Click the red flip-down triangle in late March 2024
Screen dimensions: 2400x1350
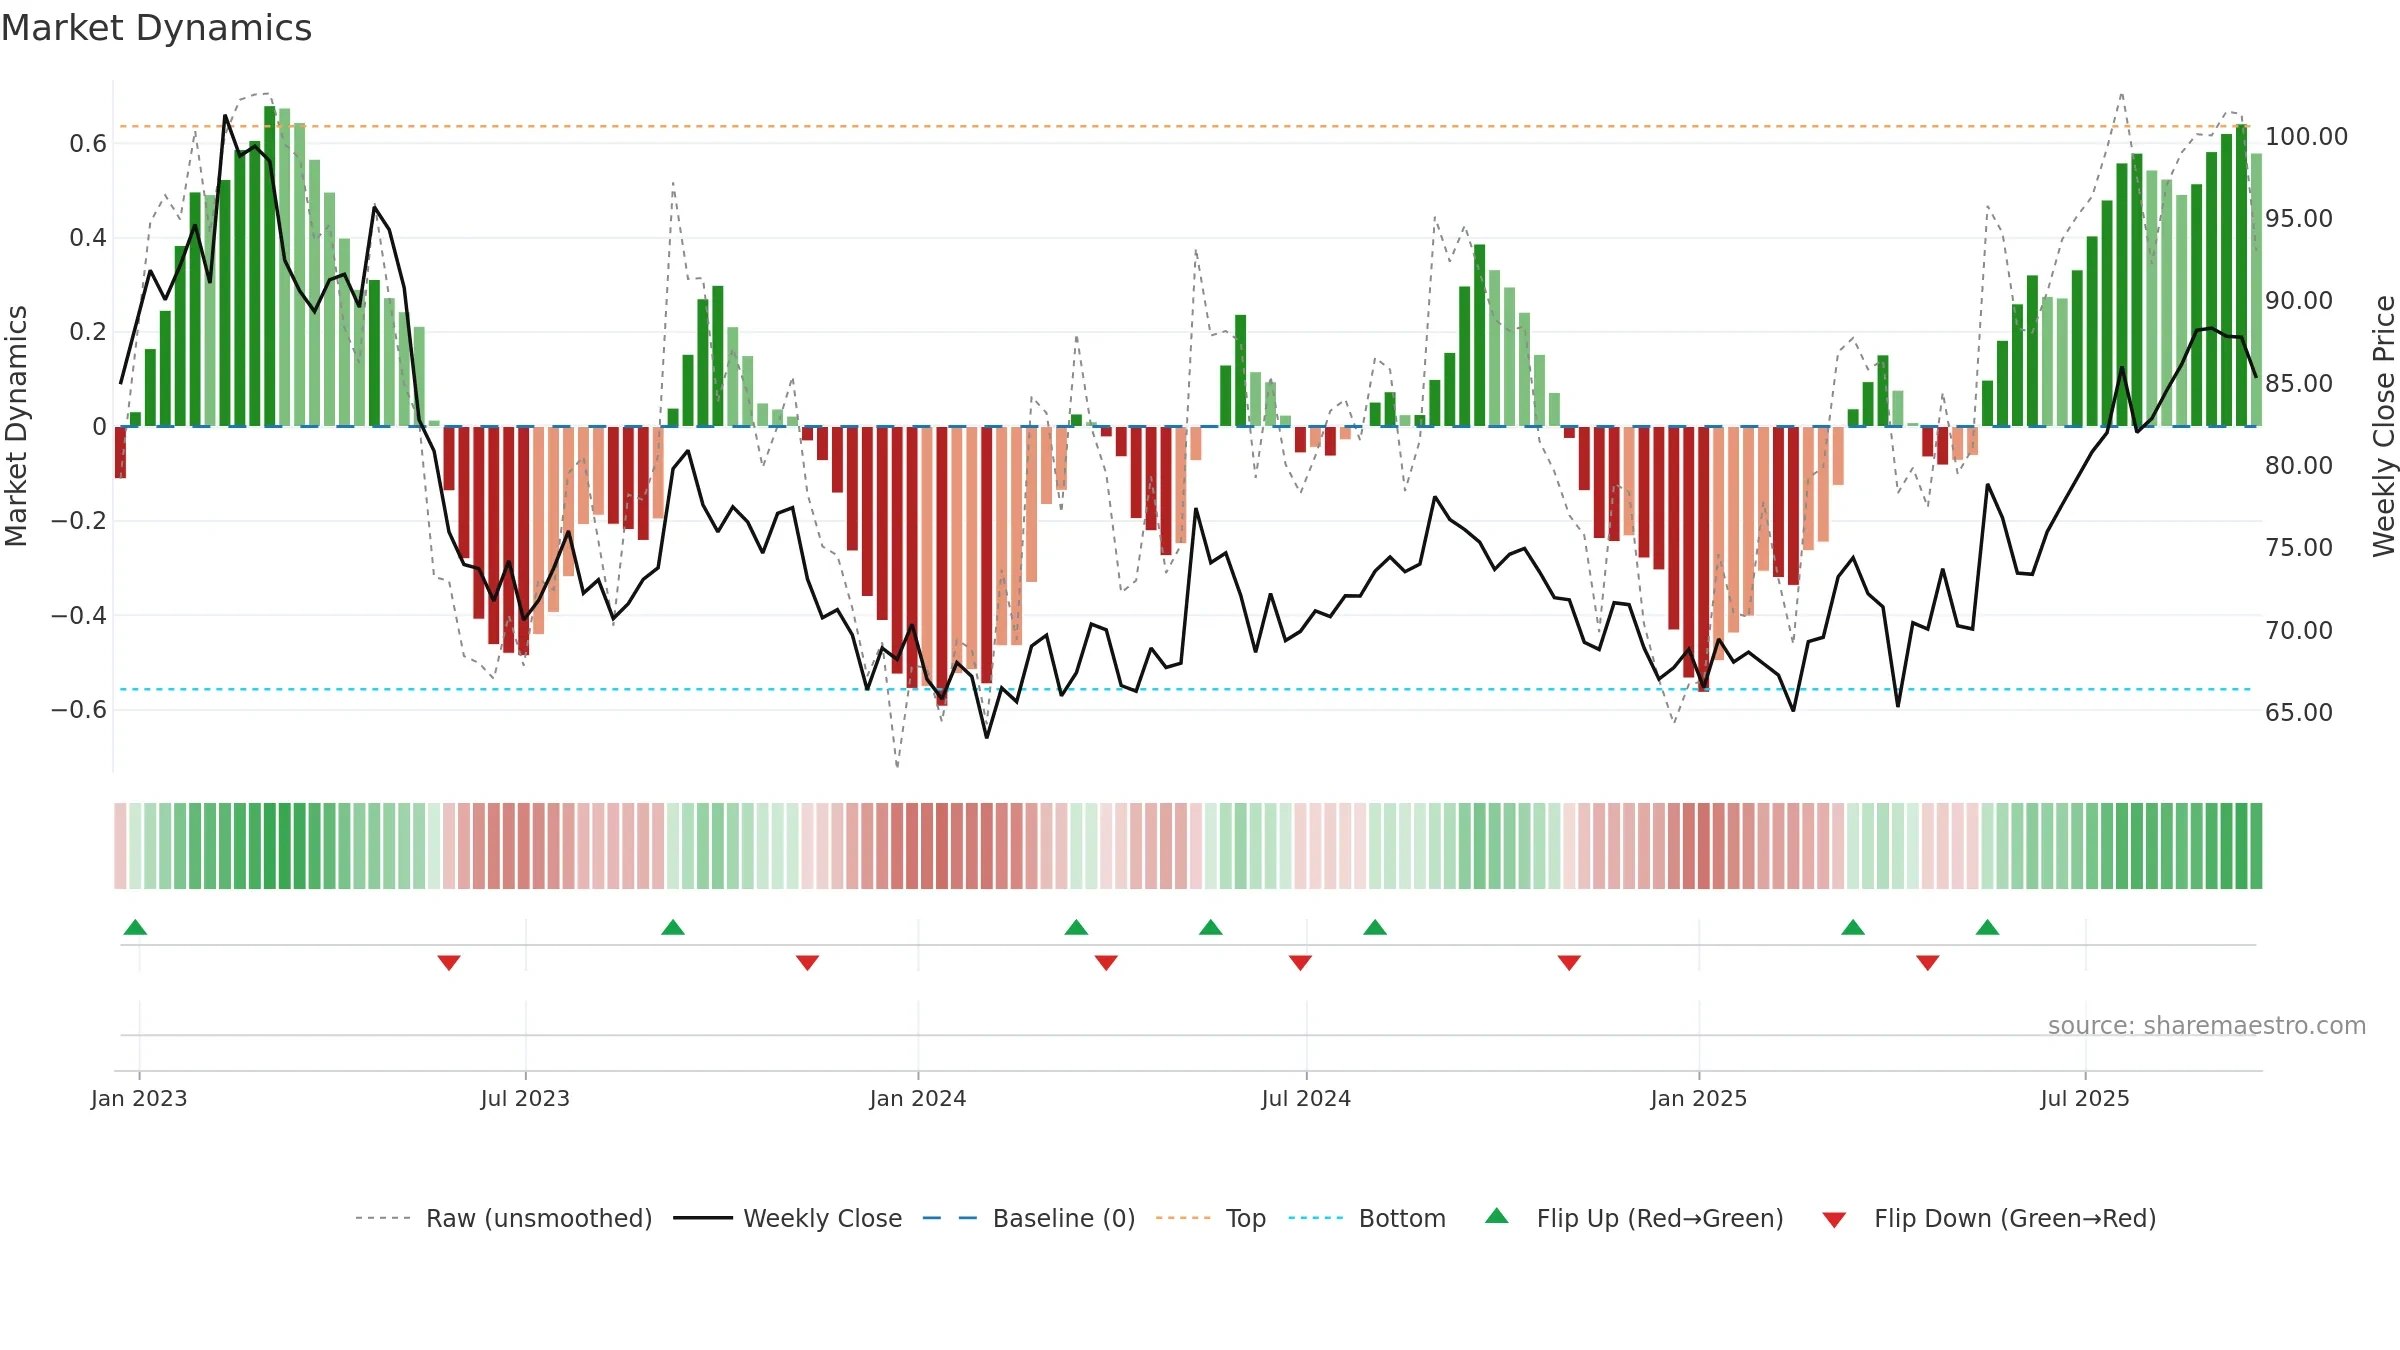[1106, 962]
